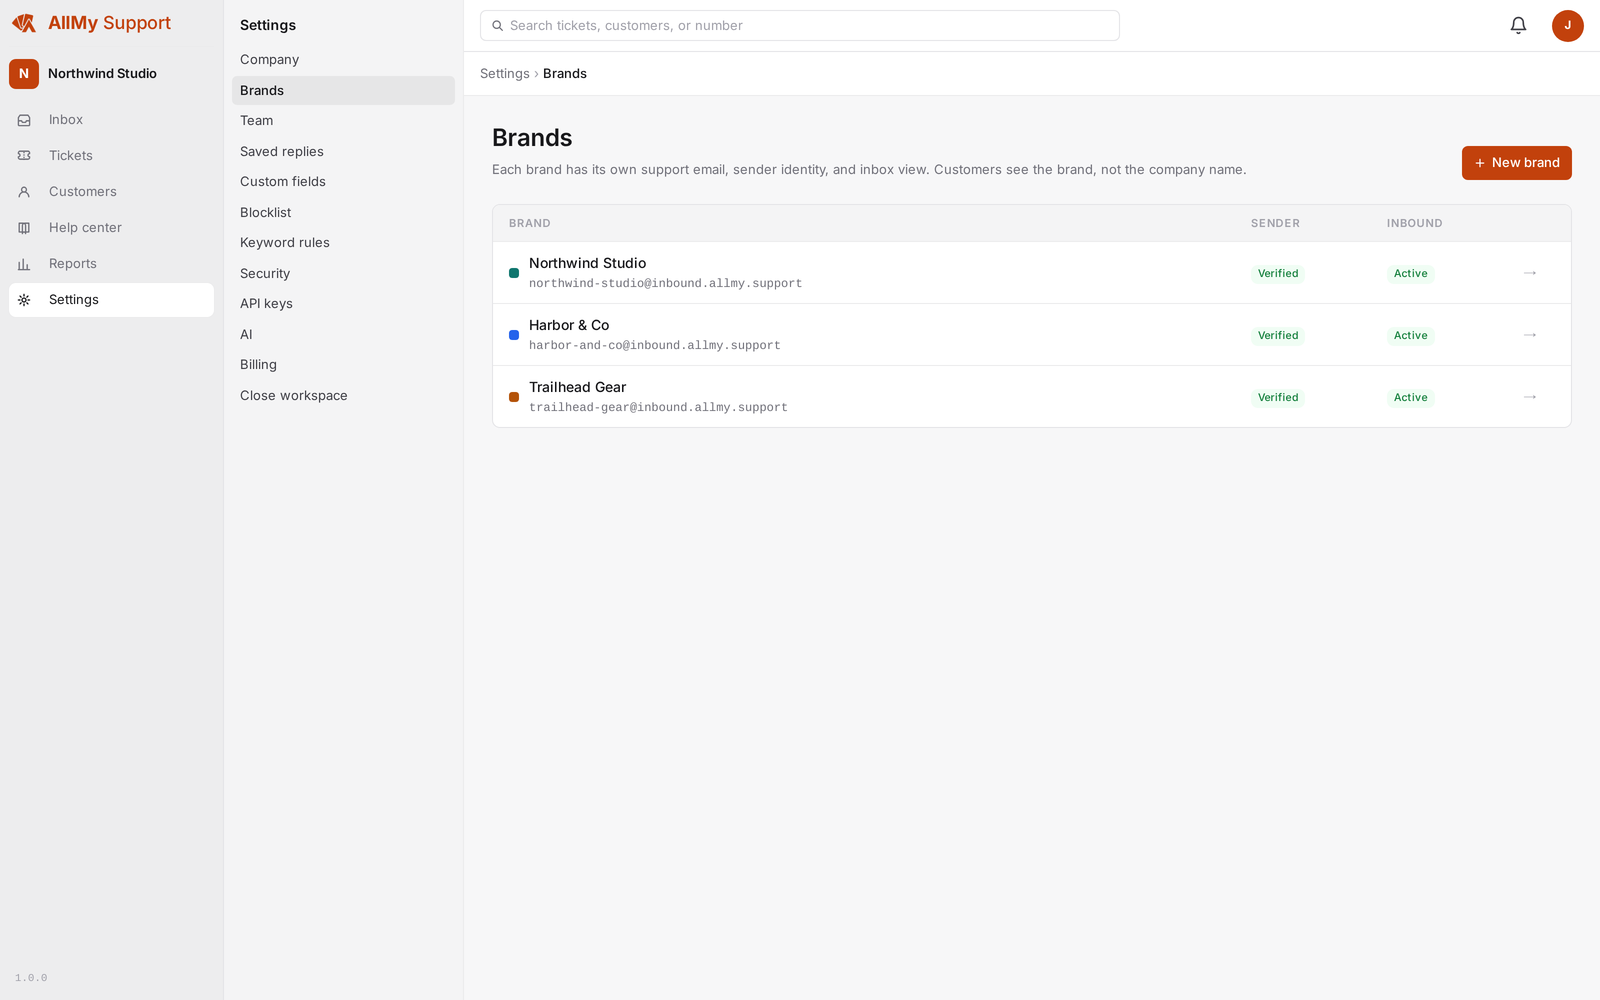Image resolution: width=1600 pixels, height=1000 pixels.
Task: Open Help center section
Action: 111,228
